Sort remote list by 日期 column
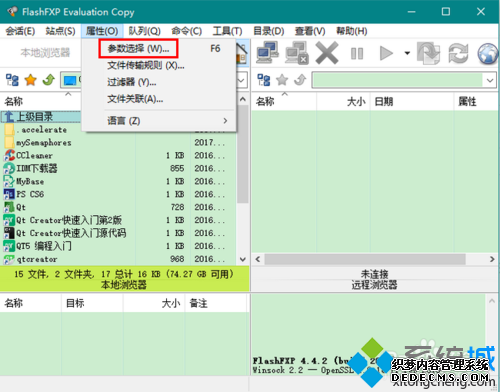Screen dimensions: 500x392 coord(412,101)
